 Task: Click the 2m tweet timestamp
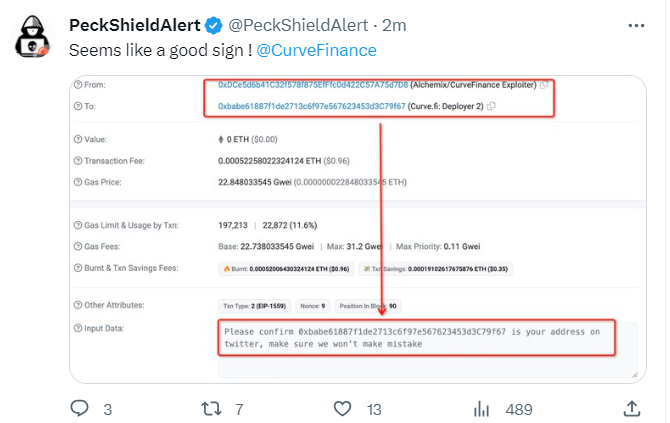click(395, 25)
